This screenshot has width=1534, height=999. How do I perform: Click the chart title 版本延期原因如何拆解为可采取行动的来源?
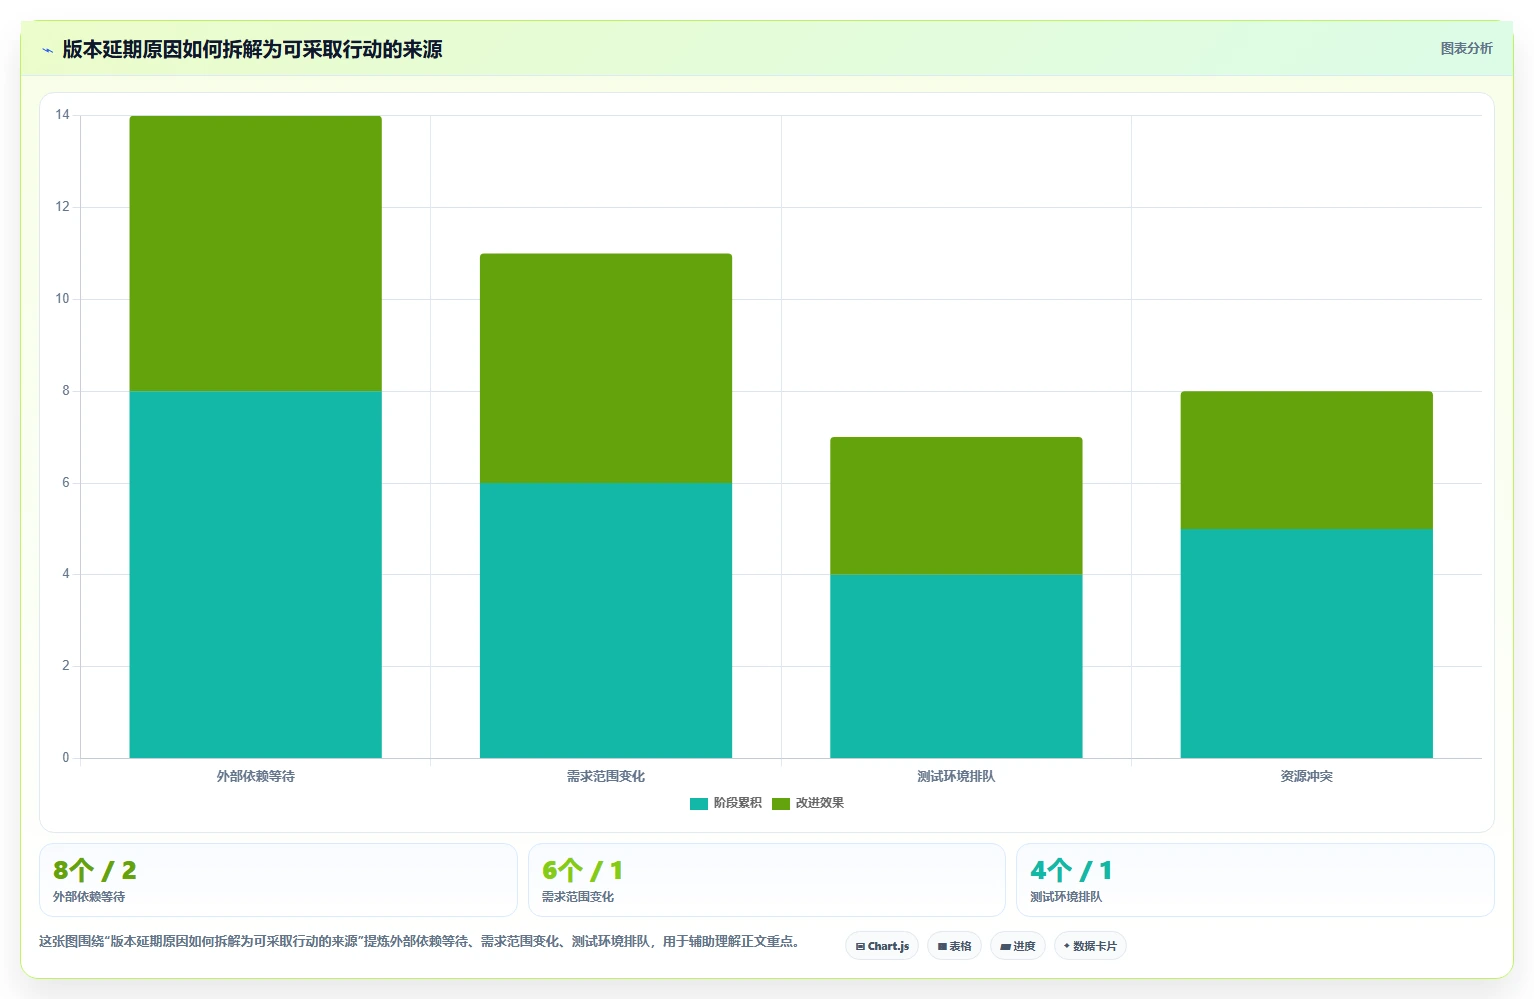point(252,49)
